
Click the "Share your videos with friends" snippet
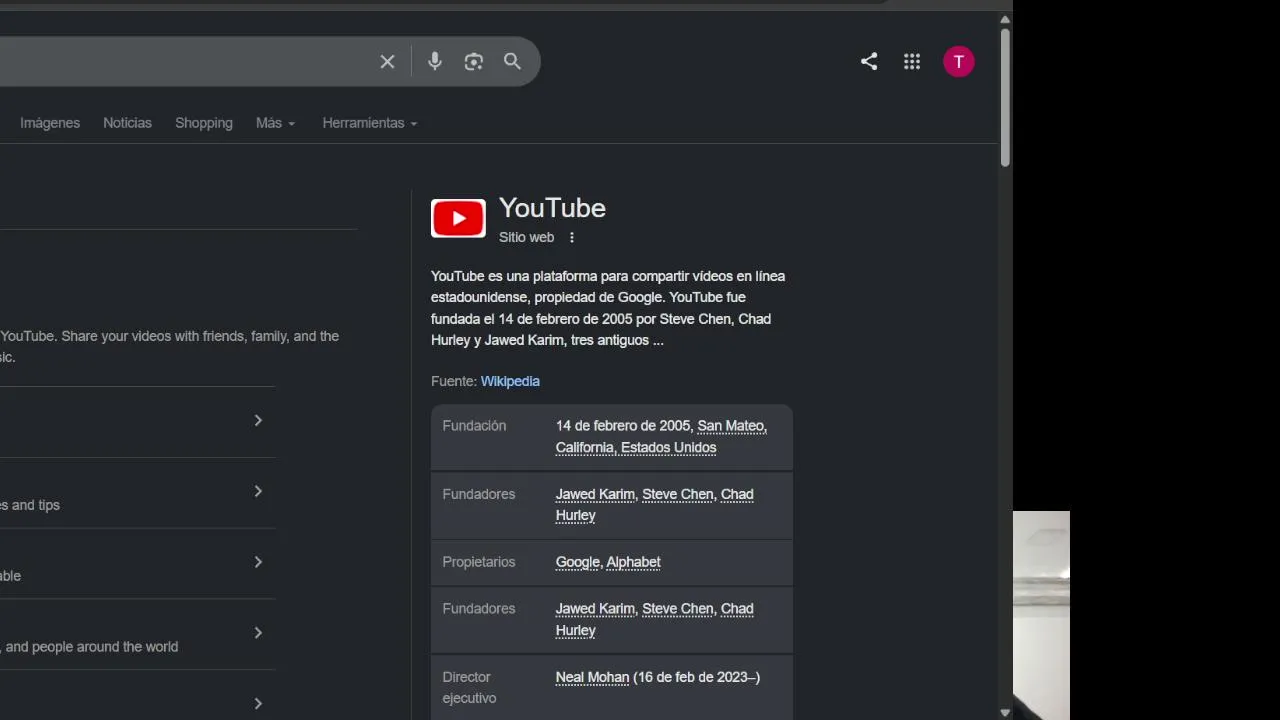click(170, 346)
